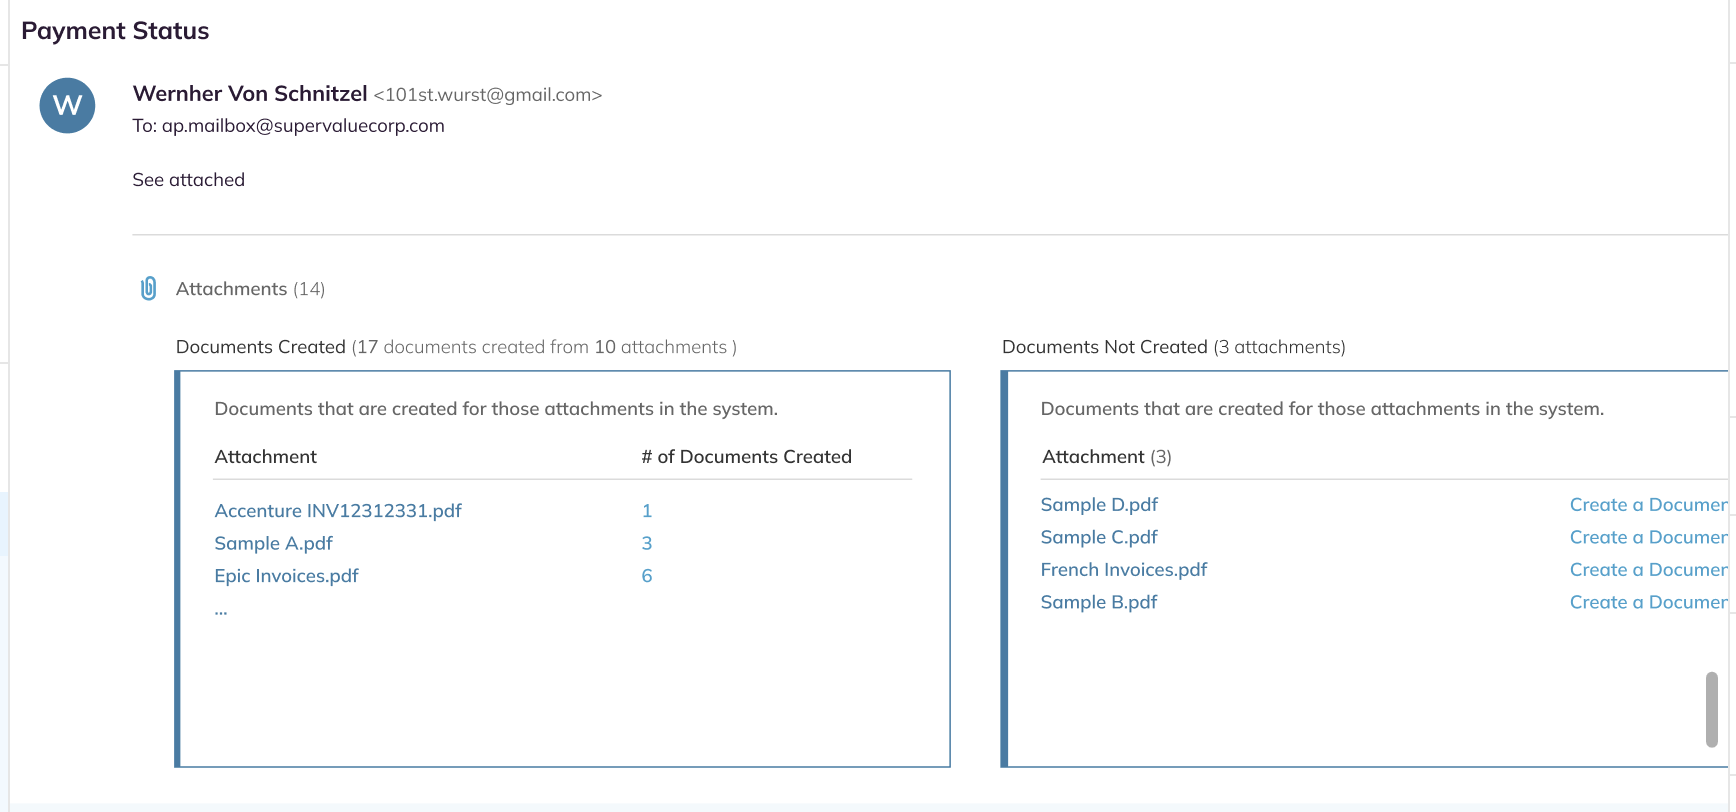Create a Document for Sample B.pdf

[x=1648, y=602]
